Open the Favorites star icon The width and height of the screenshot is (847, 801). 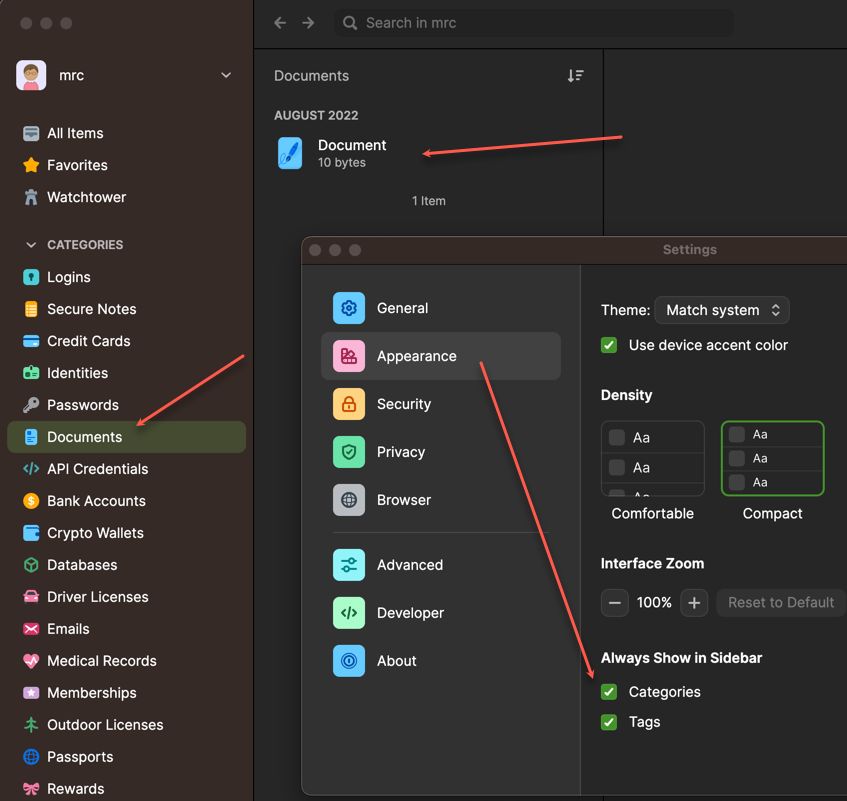(31, 165)
